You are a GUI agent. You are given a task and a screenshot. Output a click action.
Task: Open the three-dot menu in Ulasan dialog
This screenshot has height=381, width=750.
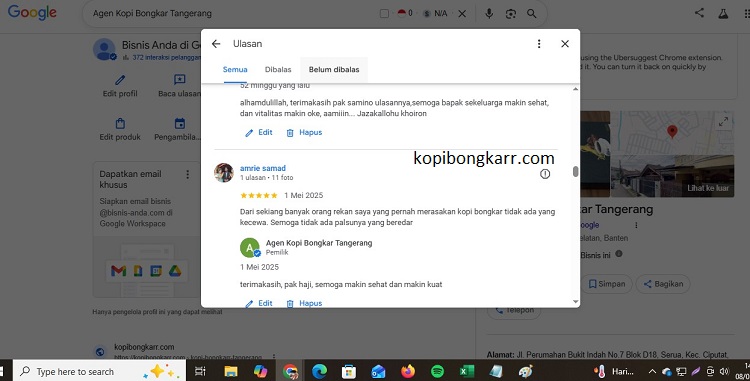[539, 44]
